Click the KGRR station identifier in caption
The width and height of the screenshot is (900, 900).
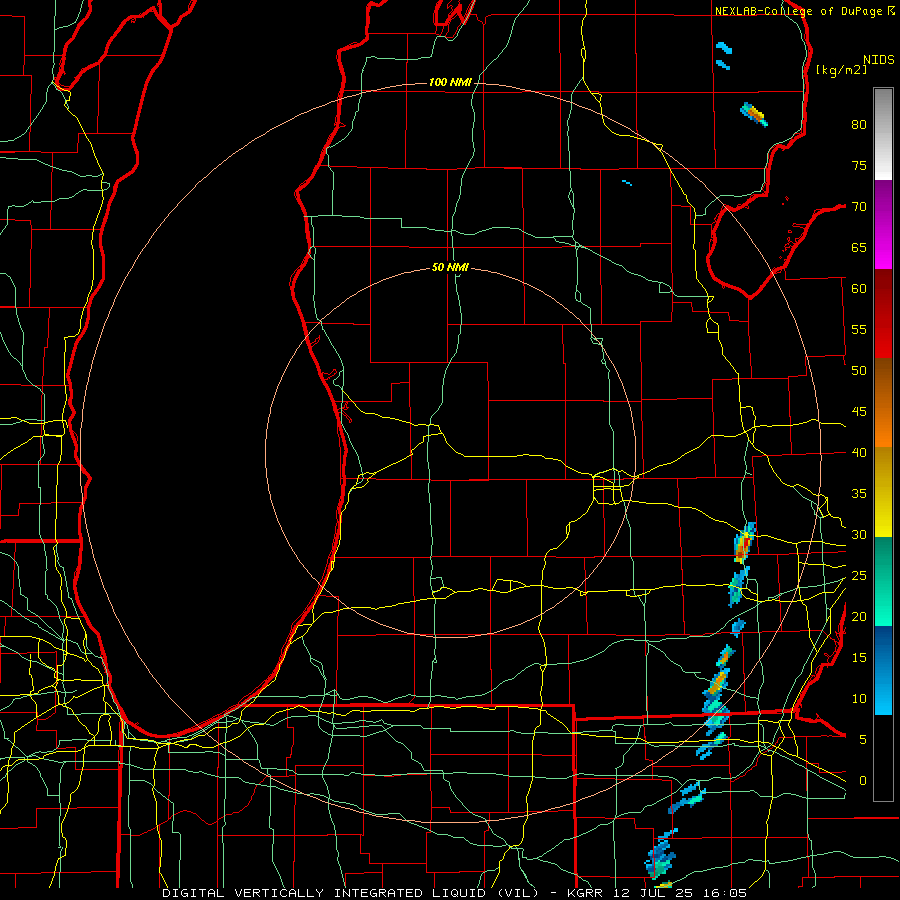click(588, 893)
